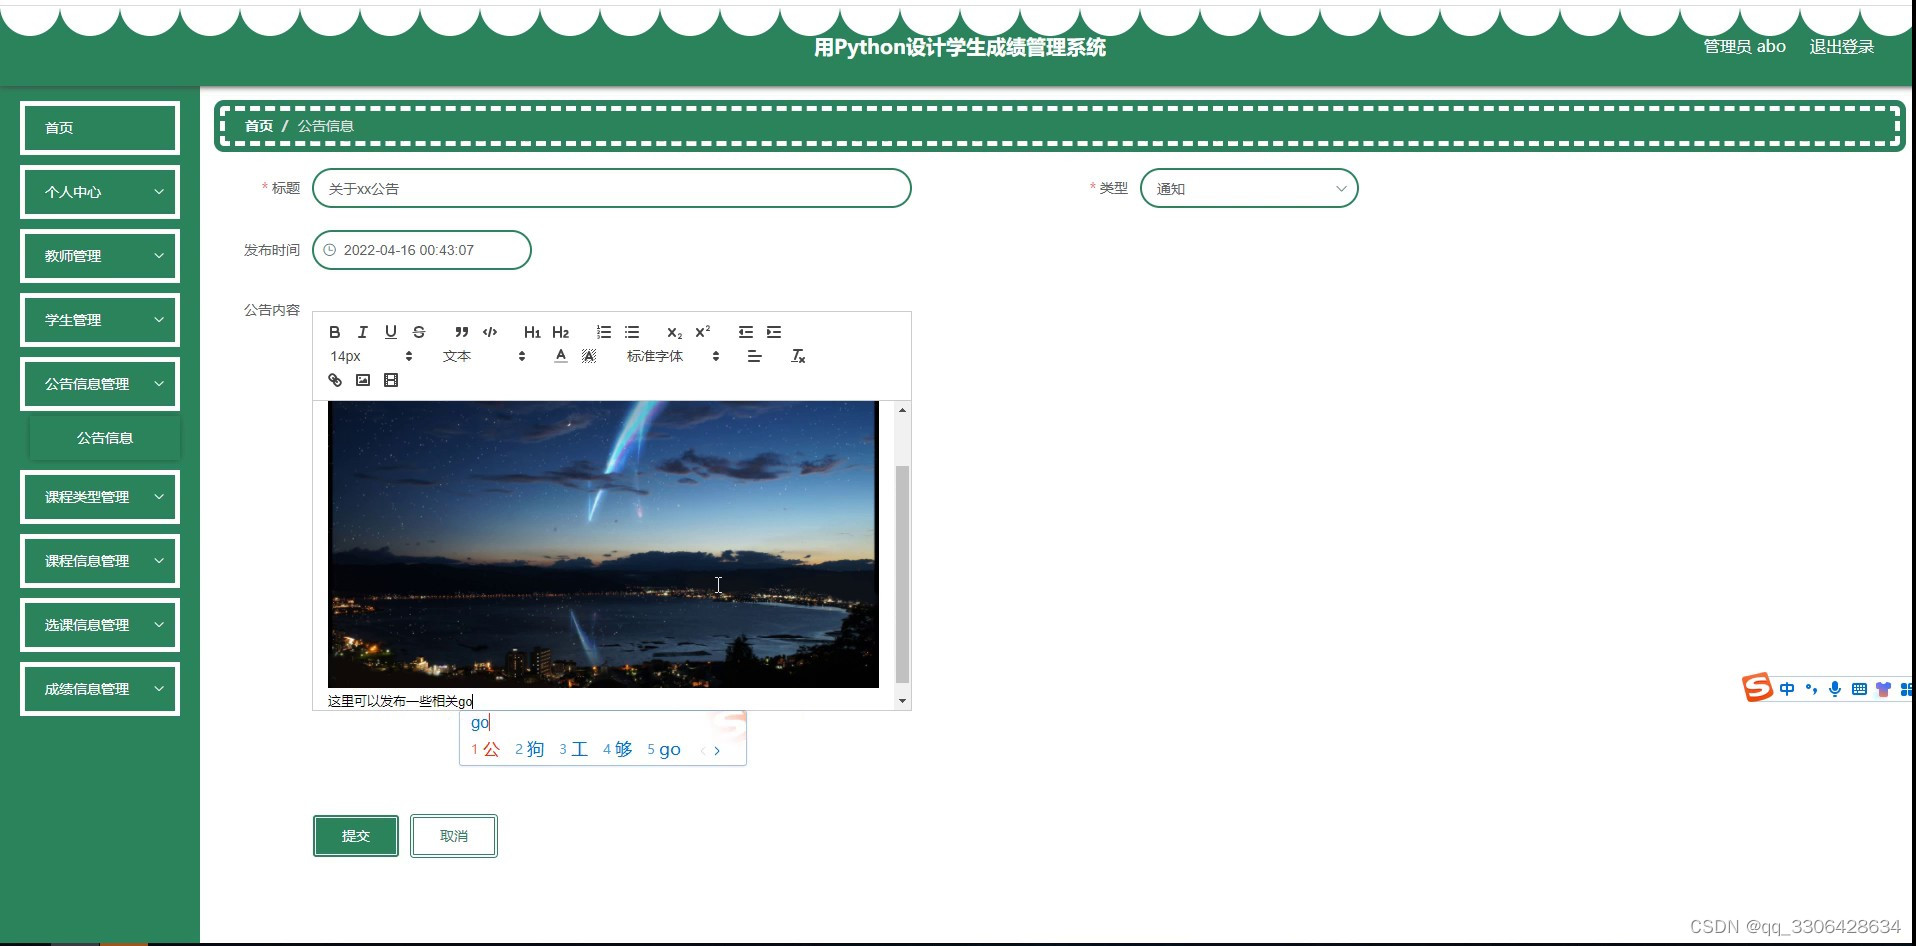Click the 公告信息 breadcrumb text

(x=326, y=126)
